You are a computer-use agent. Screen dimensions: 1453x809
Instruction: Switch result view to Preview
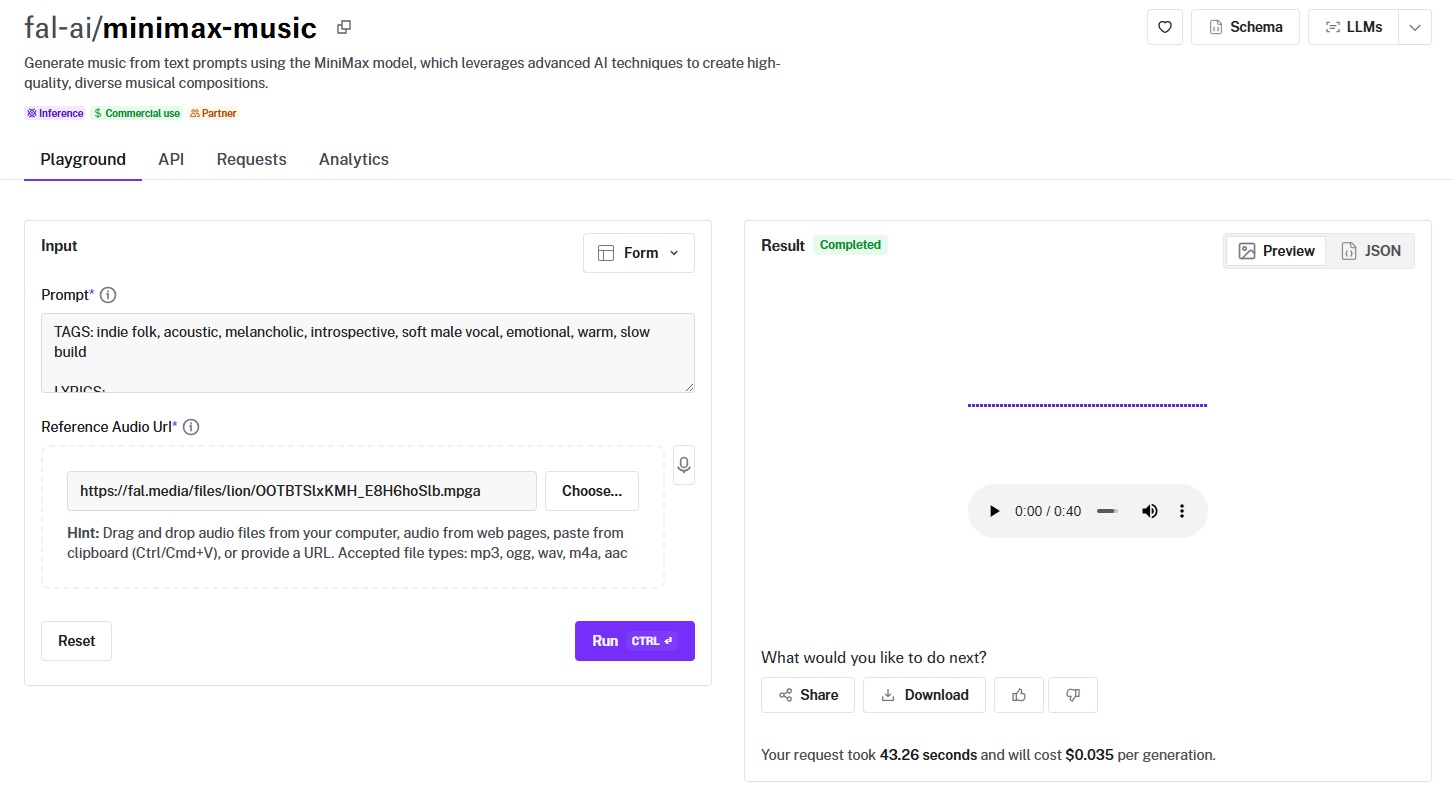click(1276, 251)
